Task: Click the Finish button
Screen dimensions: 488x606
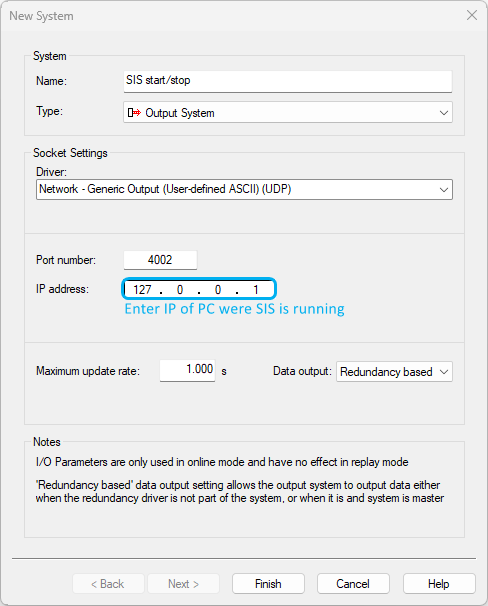Action: click(x=268, y=584)
